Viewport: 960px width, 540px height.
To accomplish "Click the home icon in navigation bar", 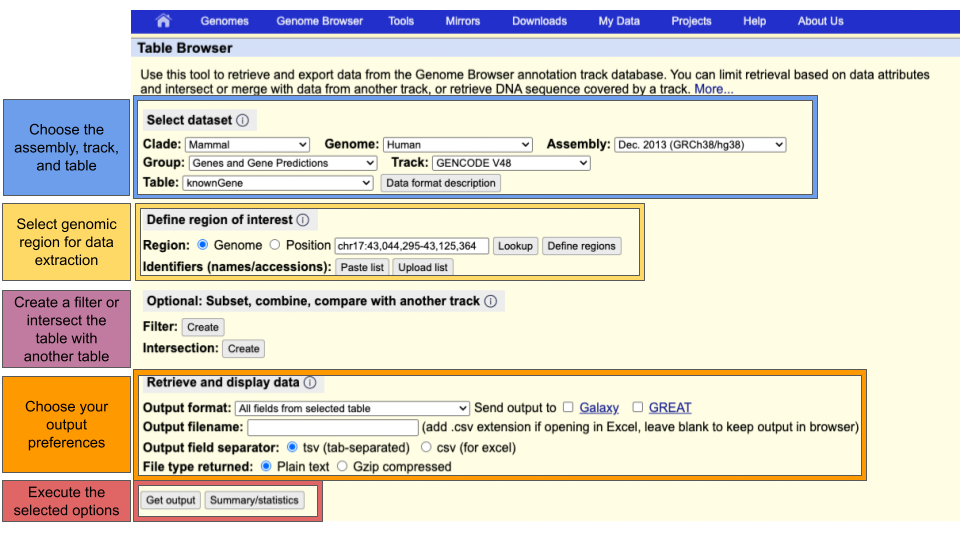I will click(x=164, y=21).
